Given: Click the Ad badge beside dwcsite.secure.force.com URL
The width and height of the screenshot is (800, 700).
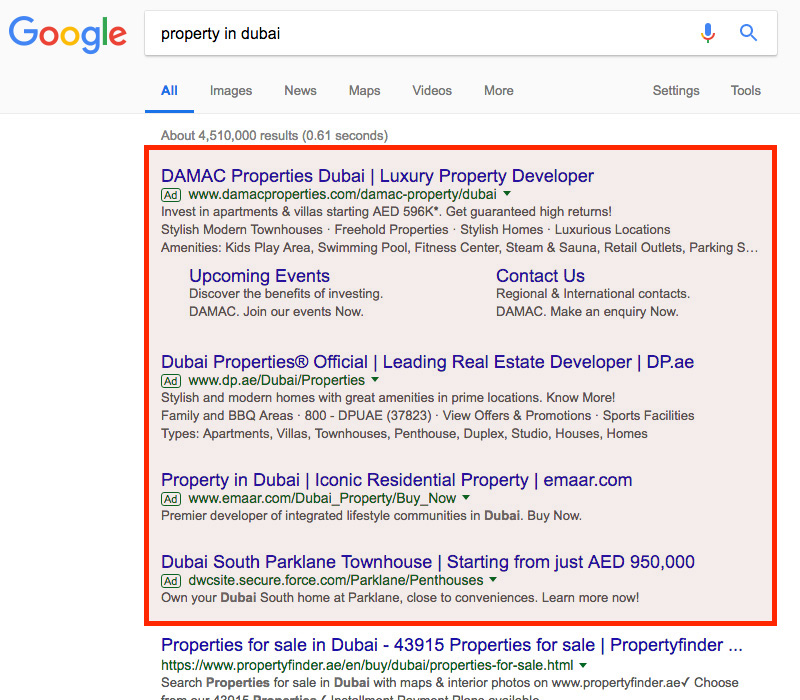Looking at the screenshot, I should point(171,581).
